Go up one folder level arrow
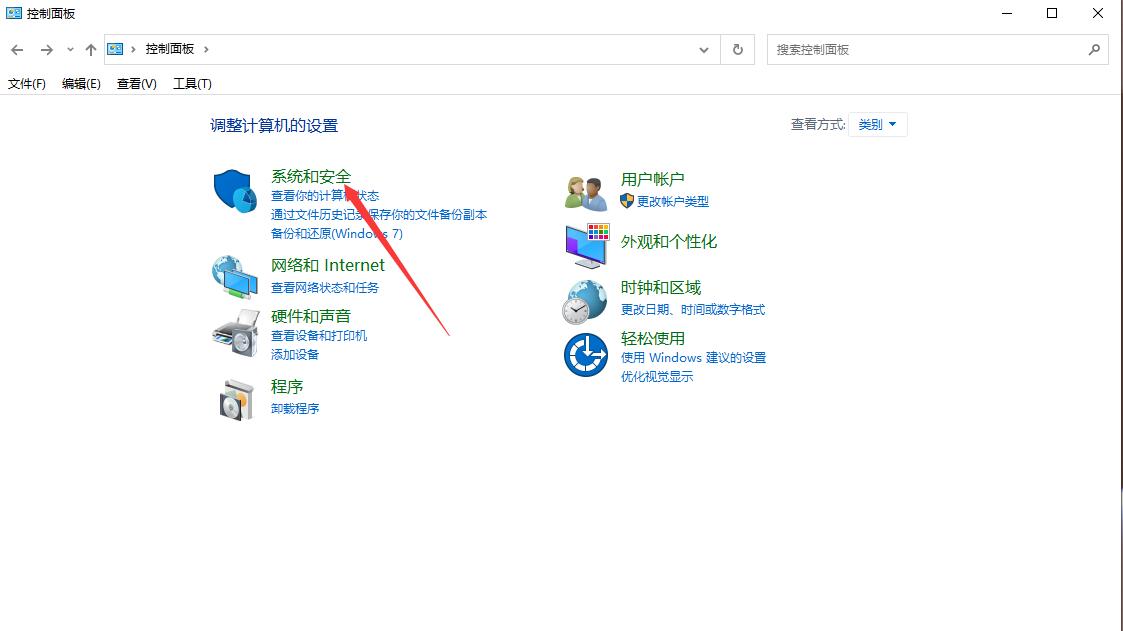 click(x=91, y=49)
